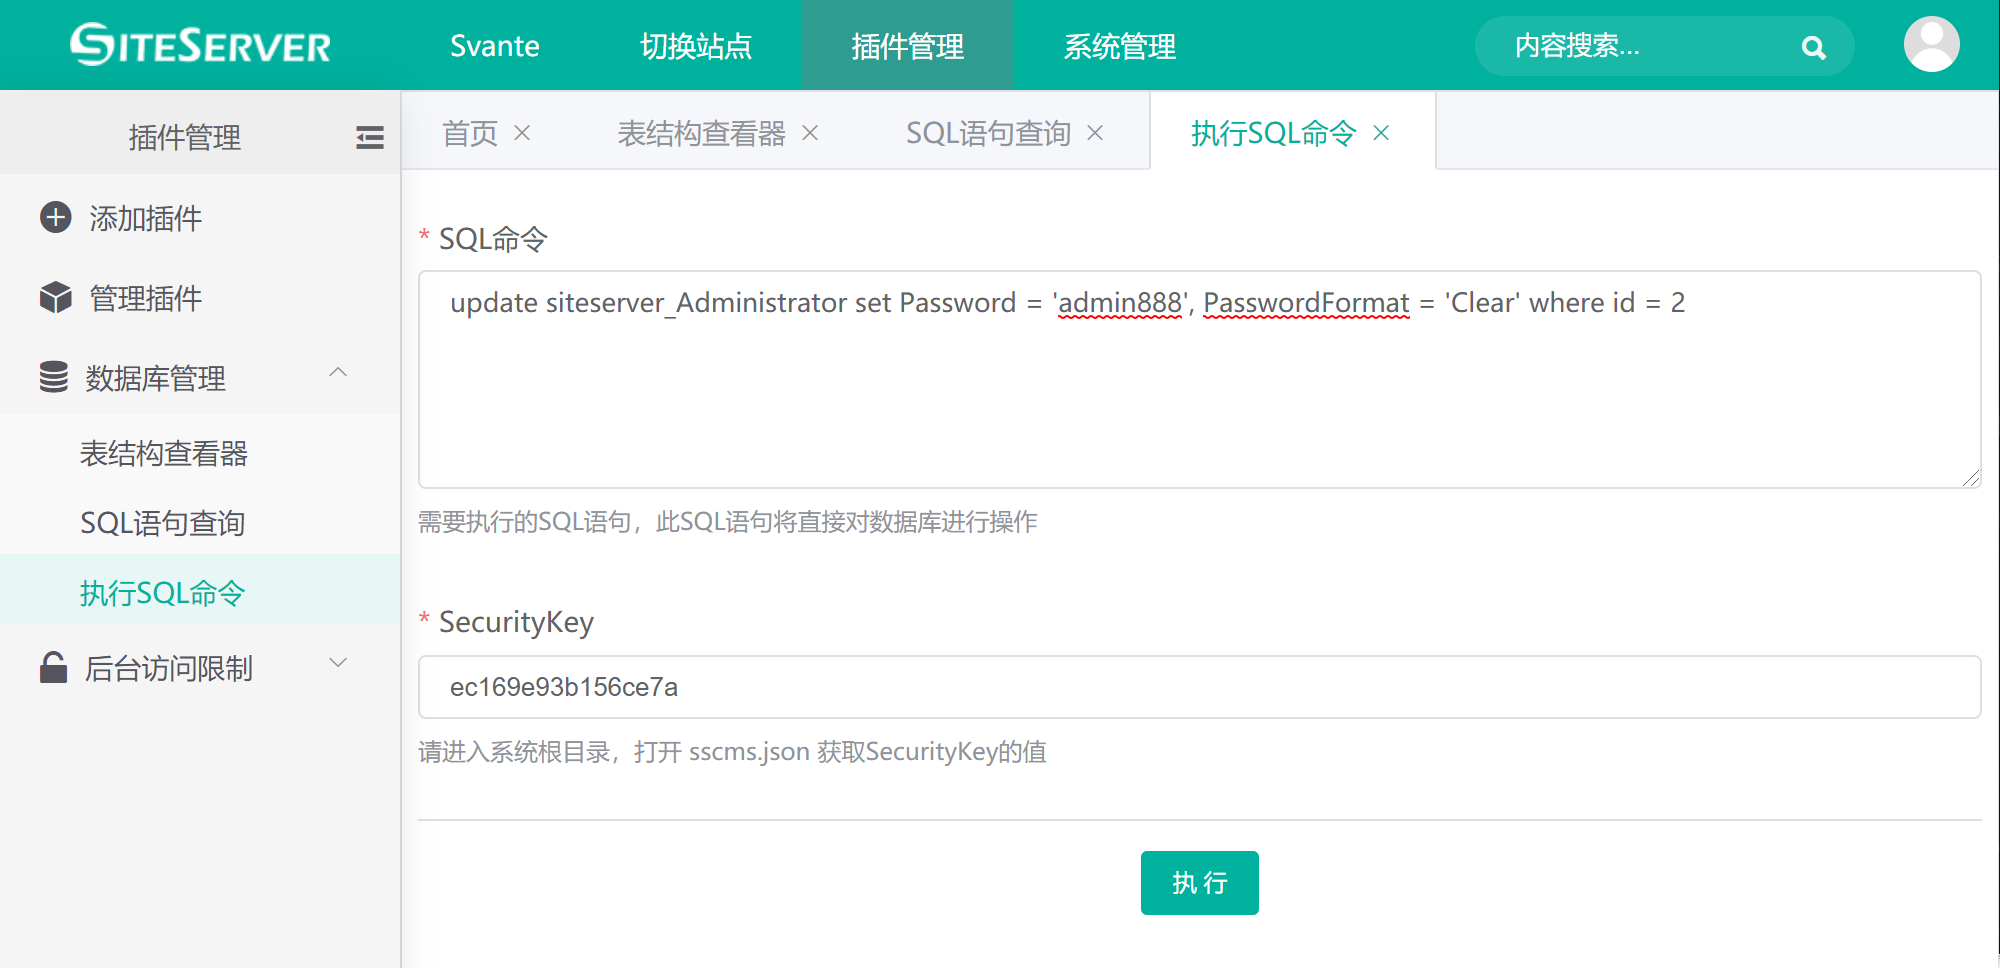Image resolution: width=2000 pixels, height=968 pixels.
Task: Click the cube icon for 管理插件
Action: (55, 298)
